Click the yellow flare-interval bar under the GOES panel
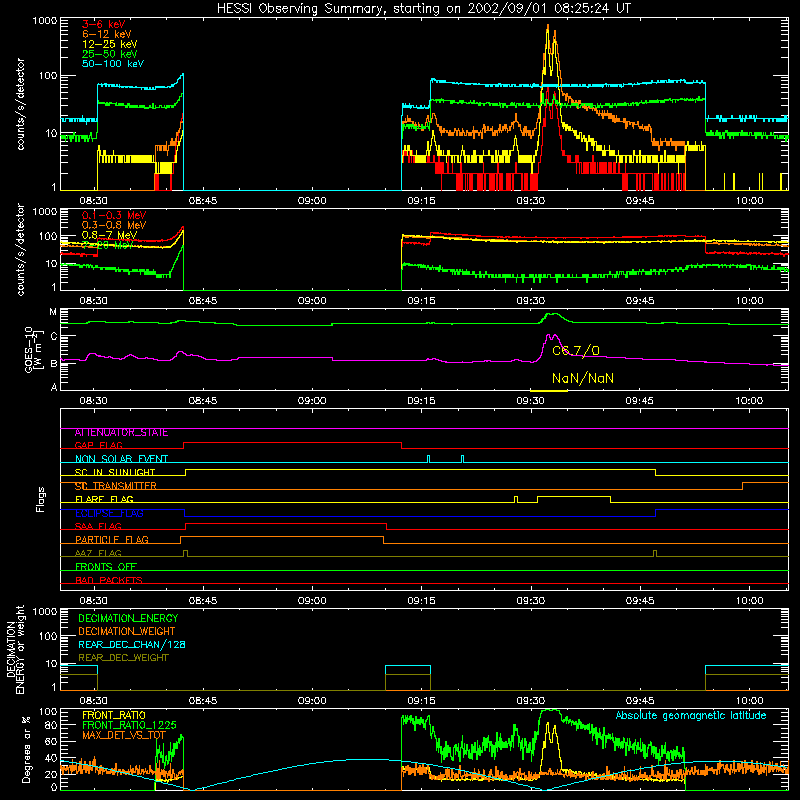This screenshot has height=800, width=800. 549,391
